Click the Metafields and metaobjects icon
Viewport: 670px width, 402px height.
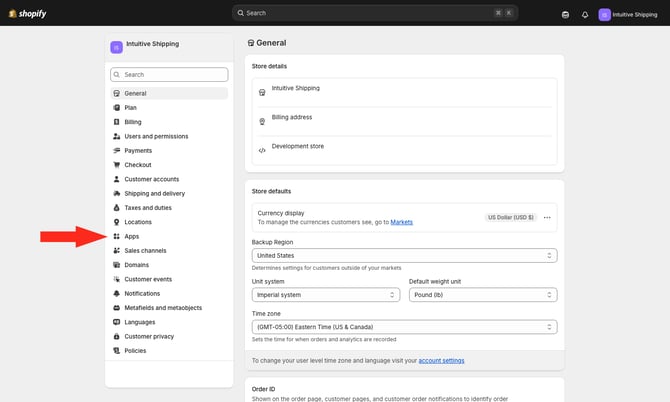coord(116,308)
